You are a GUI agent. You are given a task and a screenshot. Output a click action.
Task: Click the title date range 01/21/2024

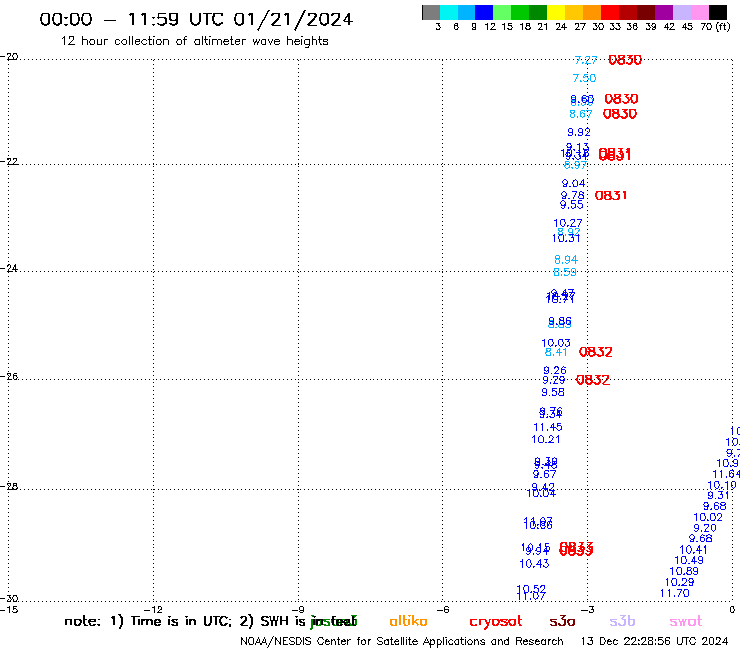coord(293,19)
